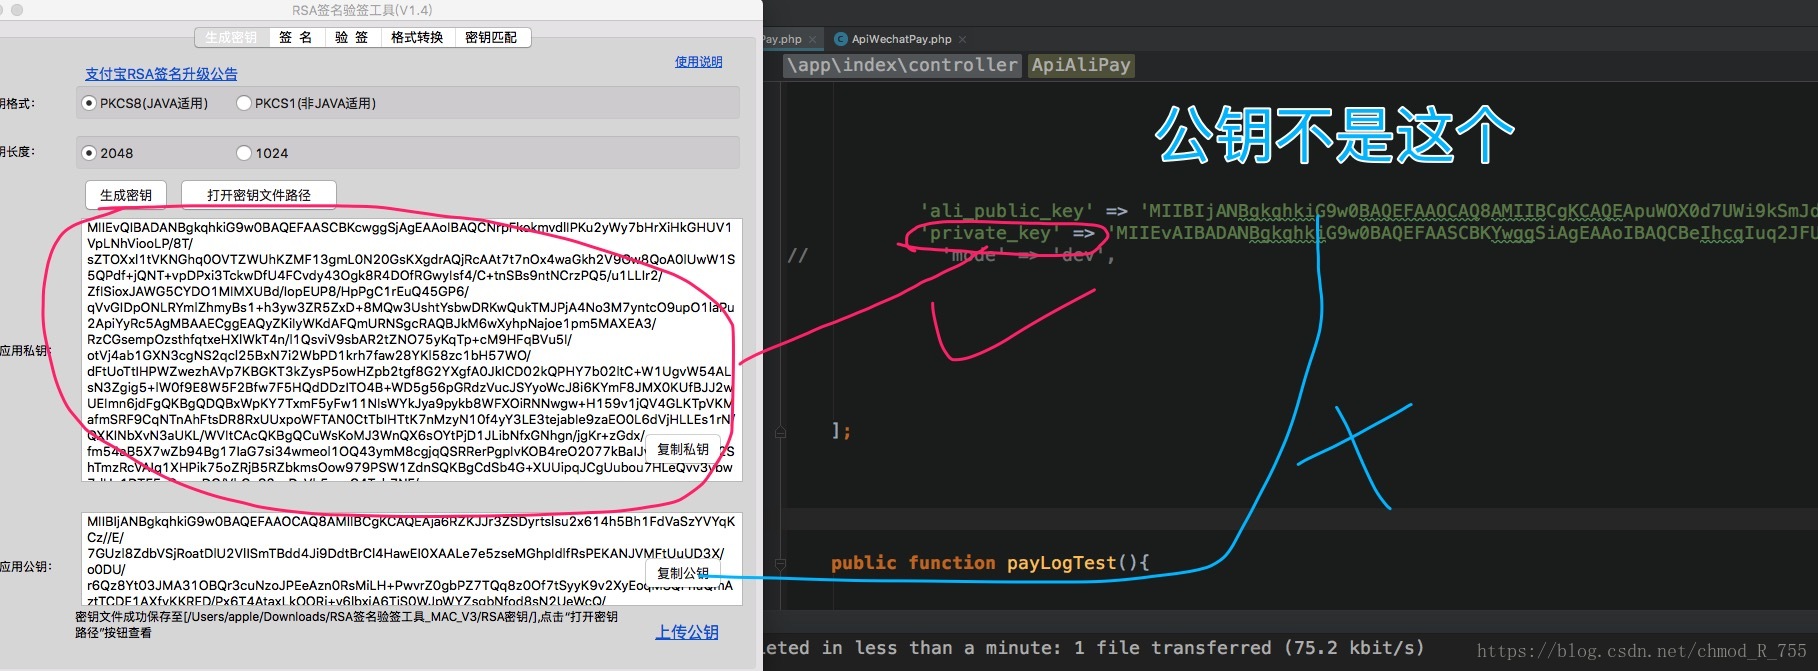Collapse the payLogTest function fold marker
The image size is (1818, 671).
coord(780,563)
